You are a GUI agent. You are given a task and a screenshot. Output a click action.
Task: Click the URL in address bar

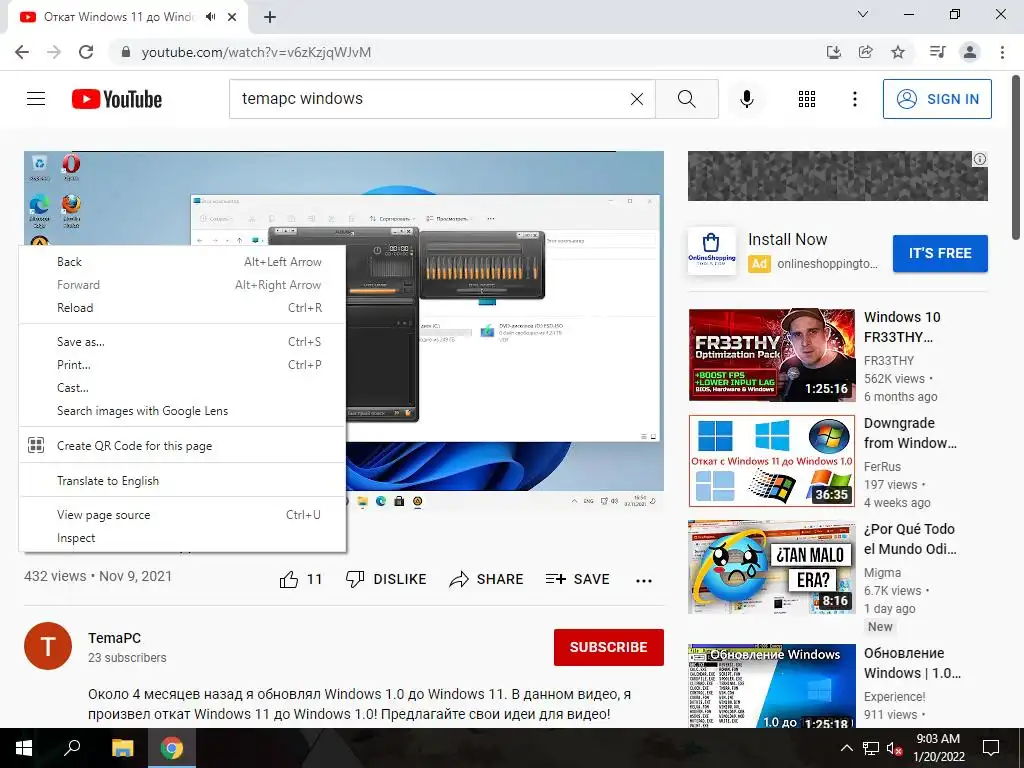click(x=256, y=52)
